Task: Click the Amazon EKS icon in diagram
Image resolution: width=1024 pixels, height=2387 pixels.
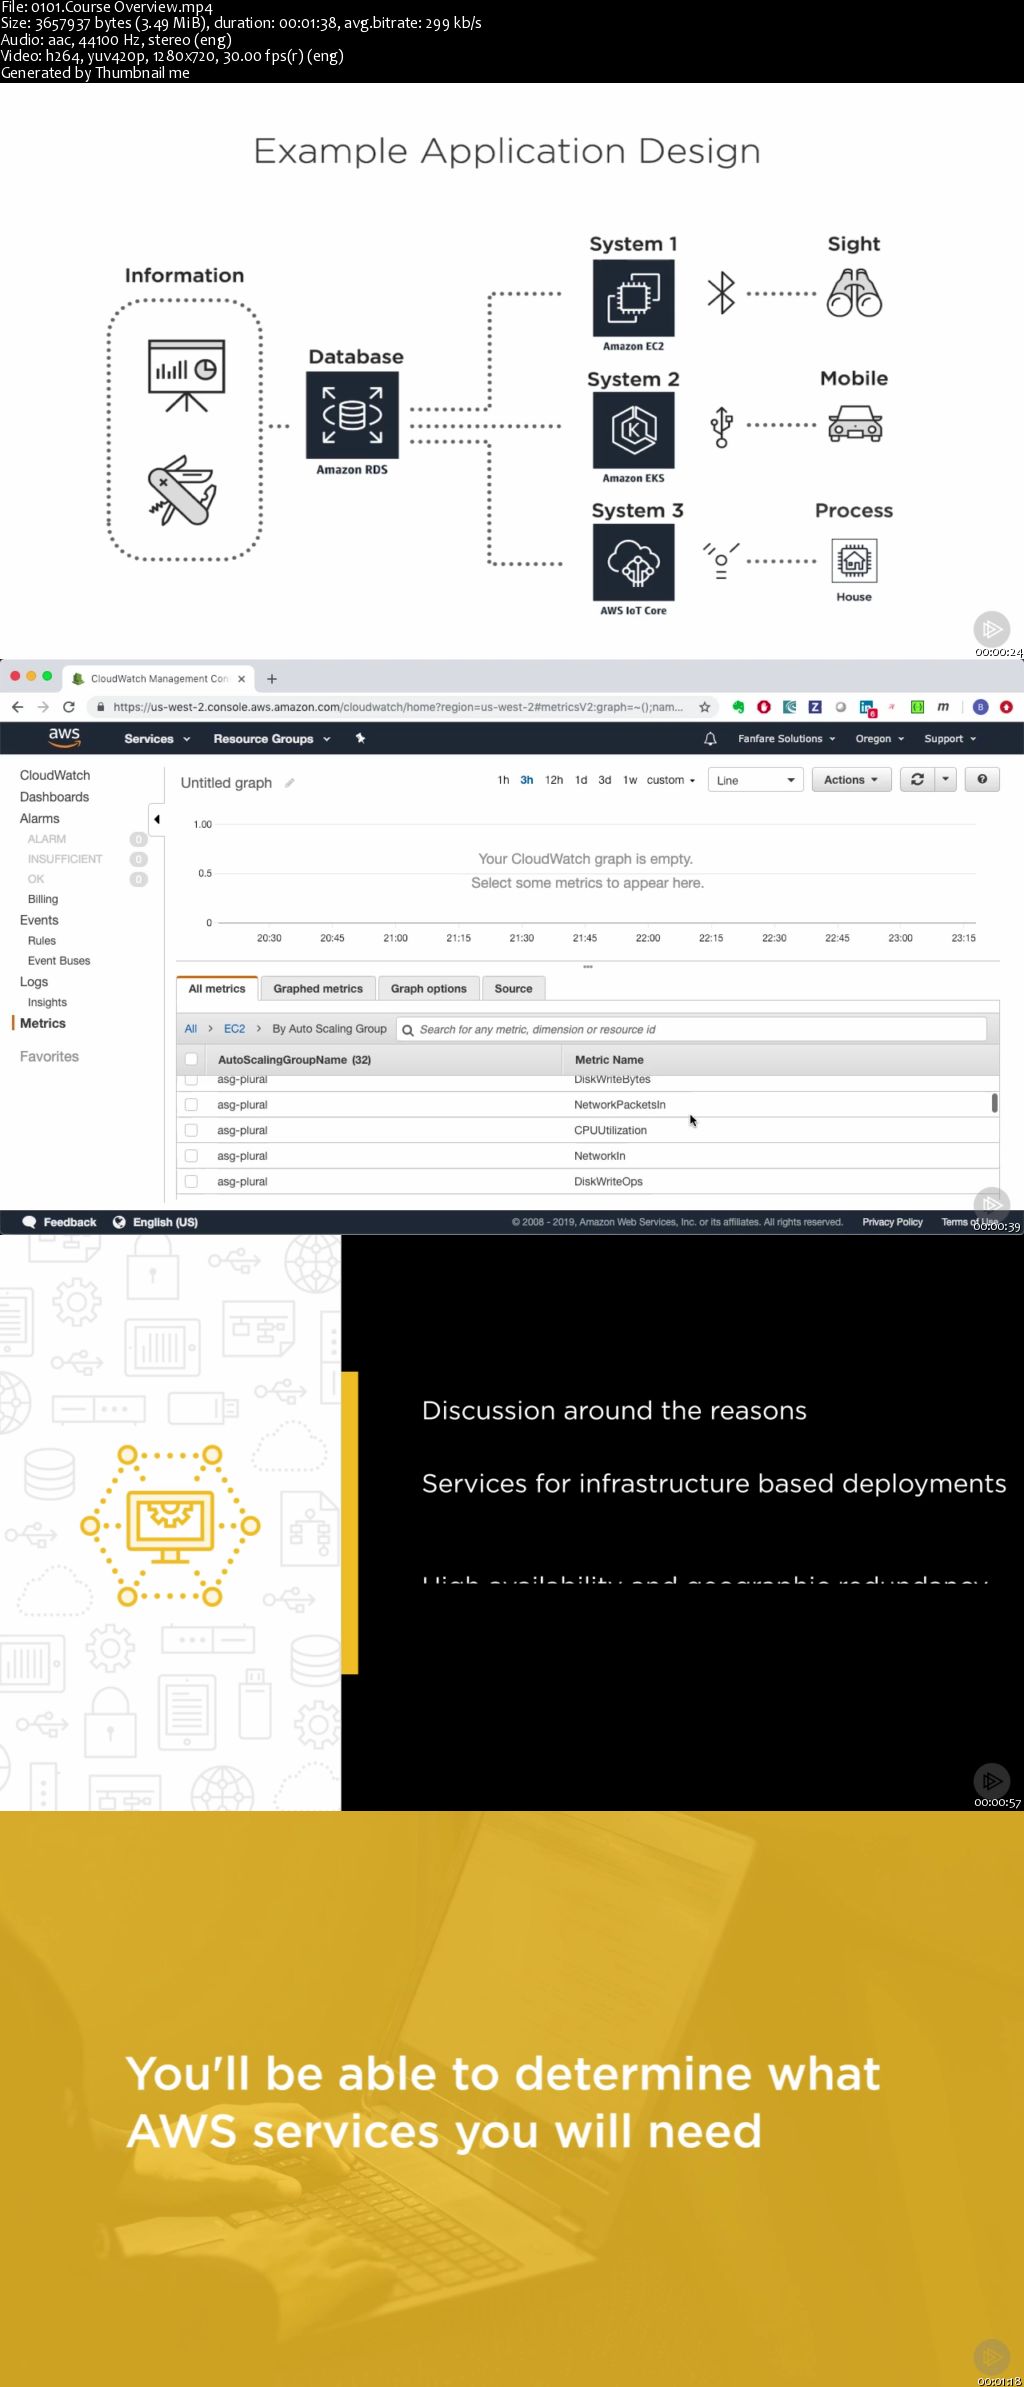Action: click(633, 430)
